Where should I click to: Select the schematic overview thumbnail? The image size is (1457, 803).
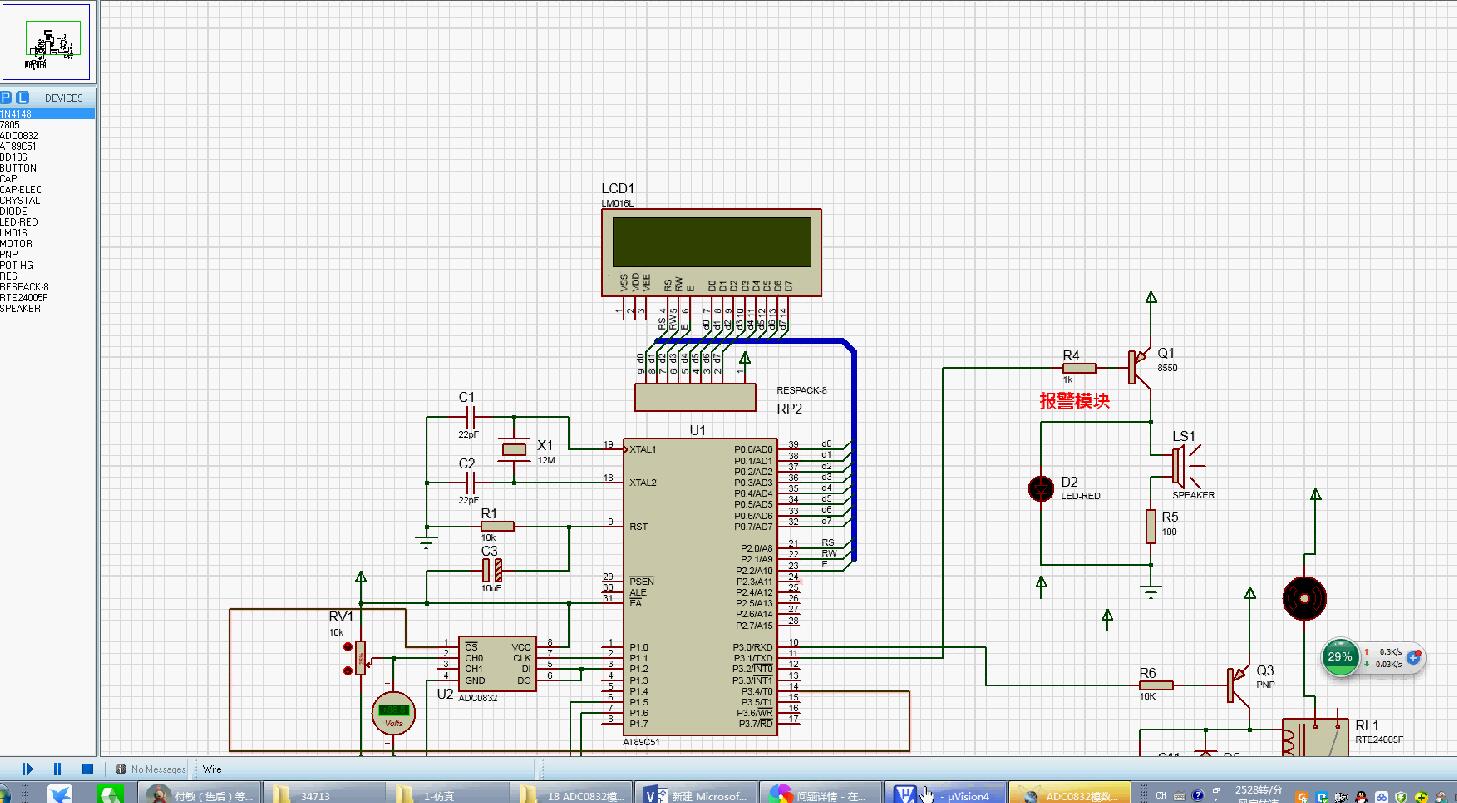pyautogui.click(x=46, y=43)
